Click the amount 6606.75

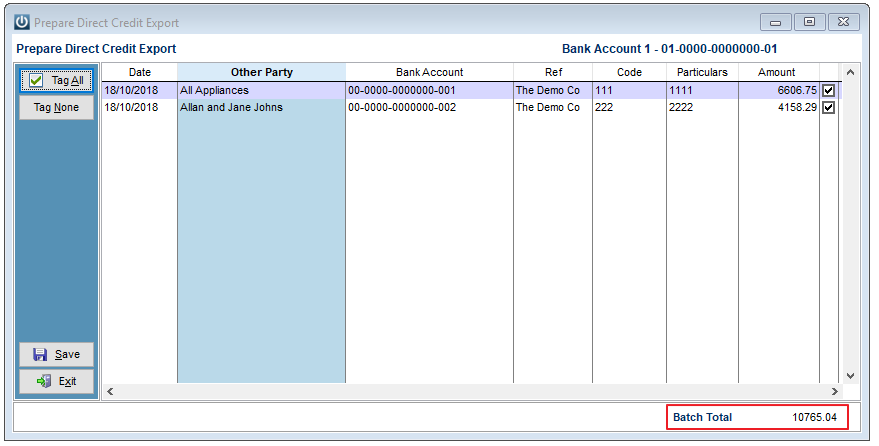tap(779, 90)
